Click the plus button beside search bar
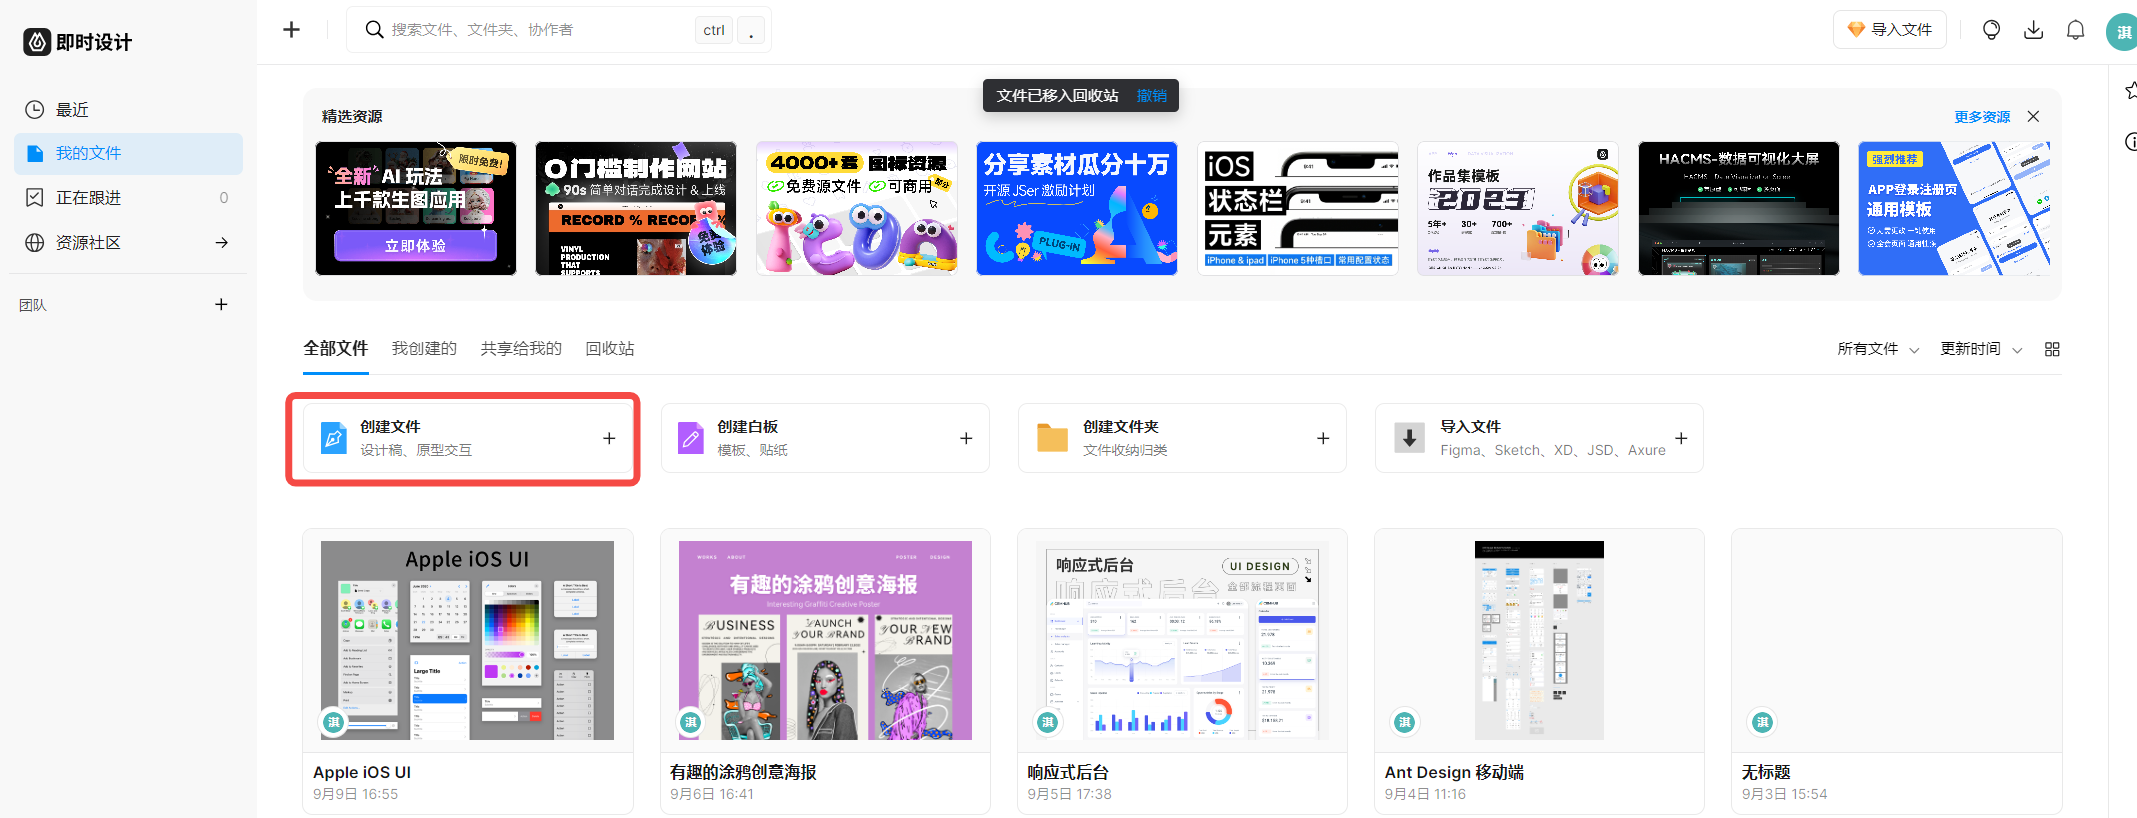 (291, 30)
